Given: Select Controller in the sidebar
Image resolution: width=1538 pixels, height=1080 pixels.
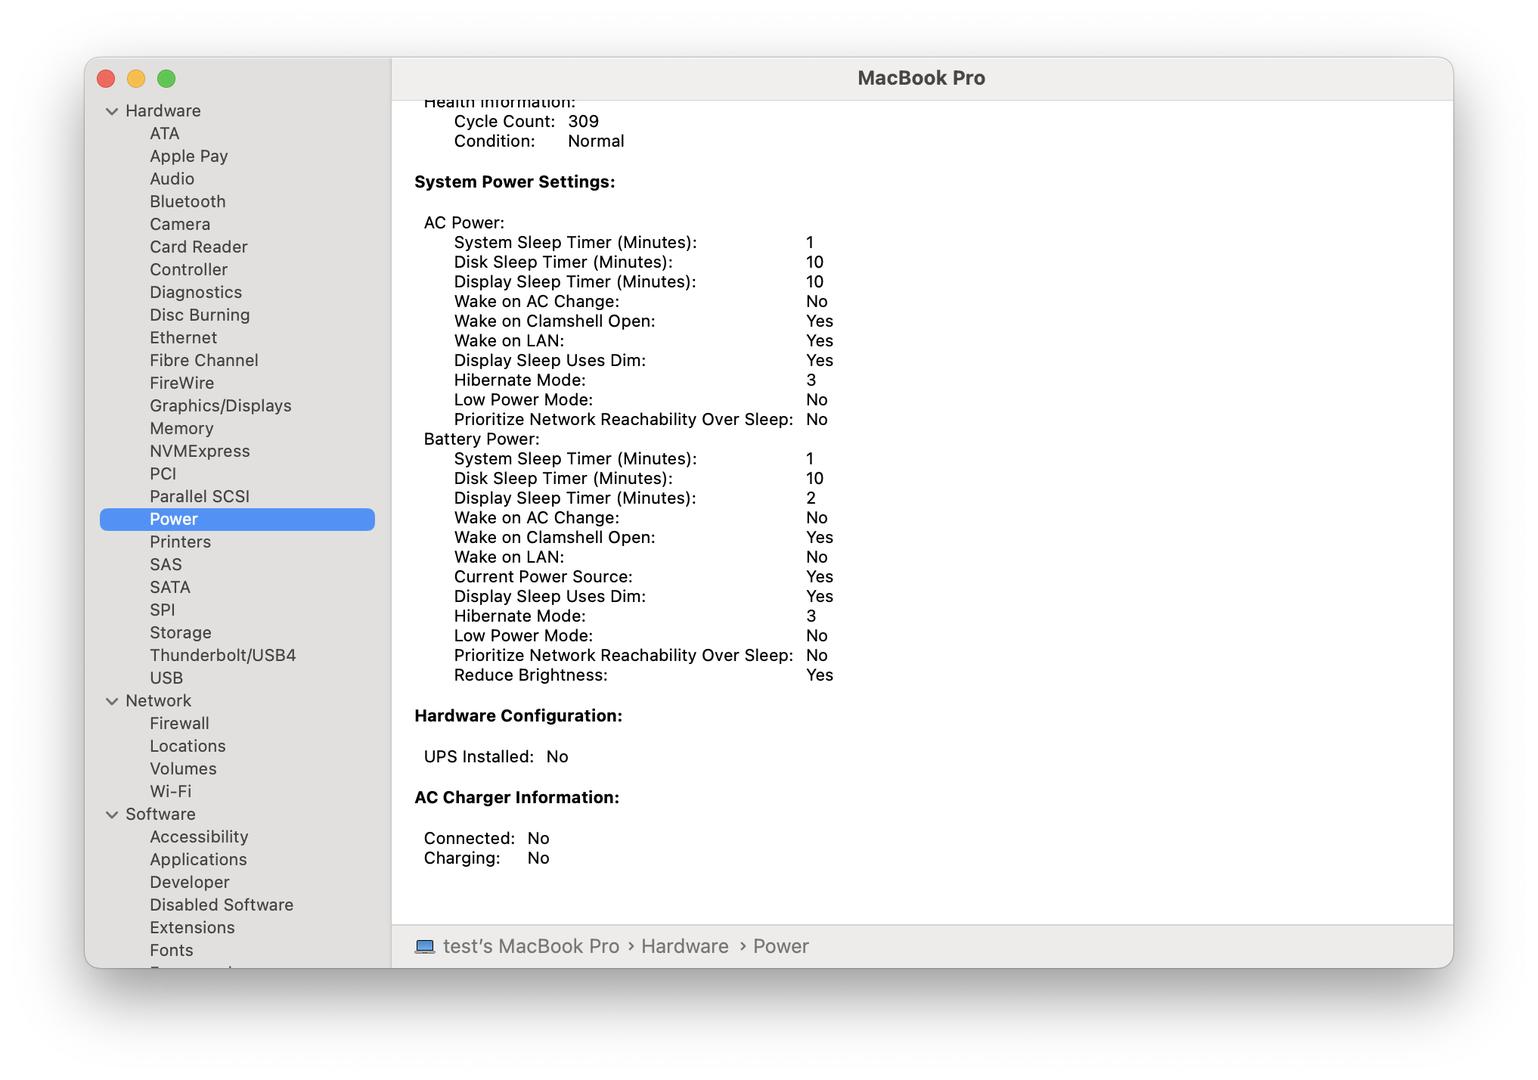Looking at the screenshot, I should [189, 270].
